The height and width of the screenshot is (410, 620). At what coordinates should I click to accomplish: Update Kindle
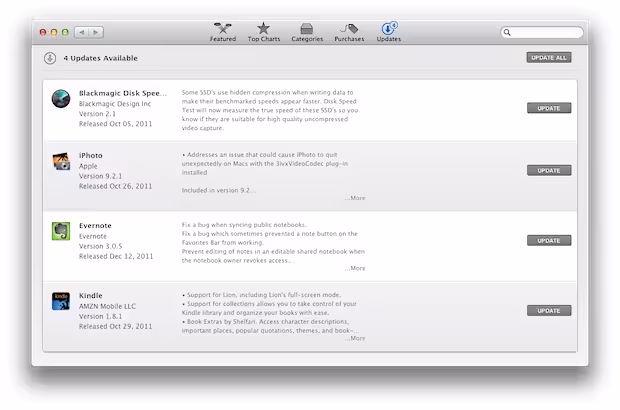tap(549, 311)
